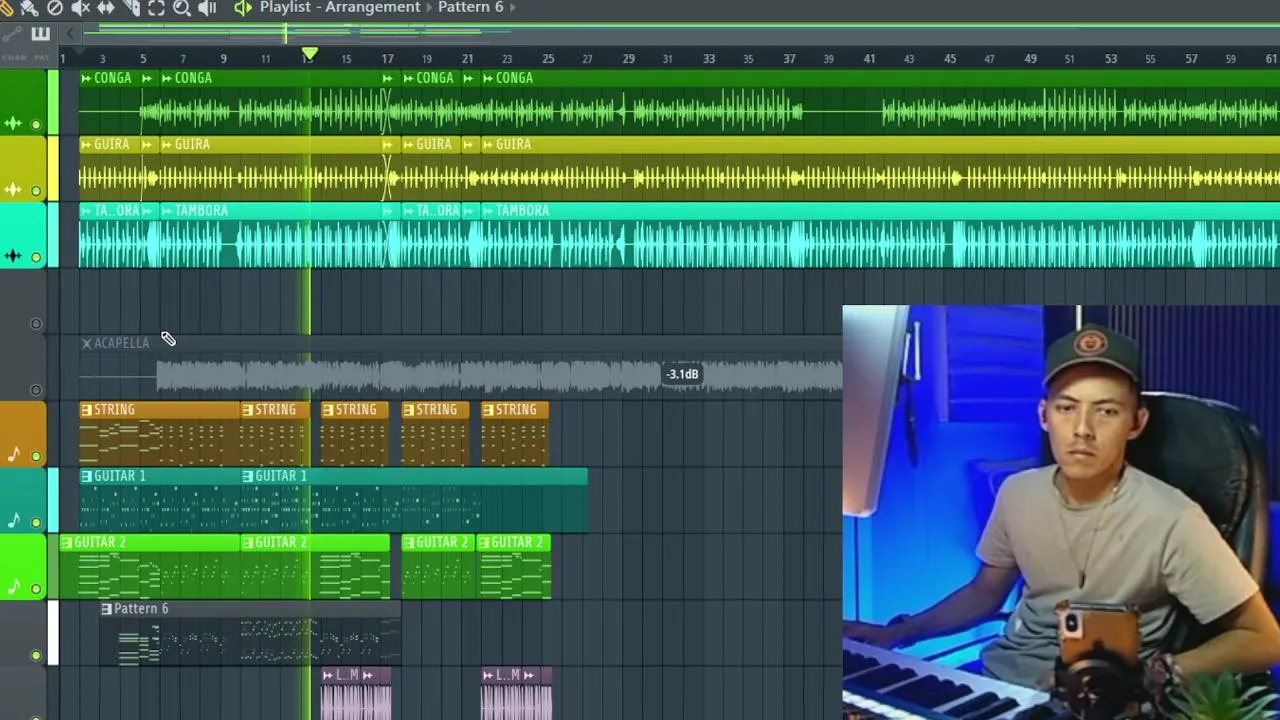The image size is (1280, 720).
Task: Open menu of GUITAR 2 clip starting at bar 18
Action: click(x=408, y=542)
